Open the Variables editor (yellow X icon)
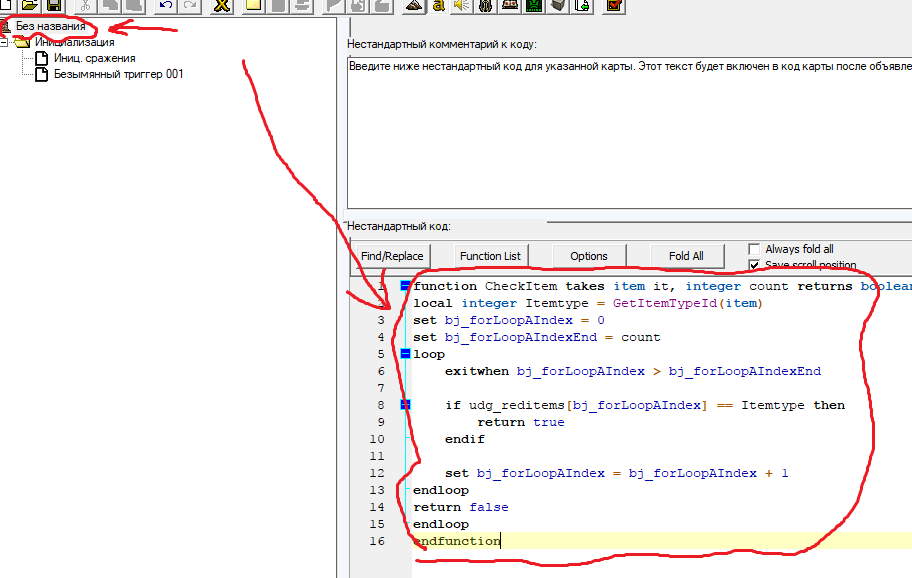The height and width of the screenshot is (578, 912). point(221,5)
